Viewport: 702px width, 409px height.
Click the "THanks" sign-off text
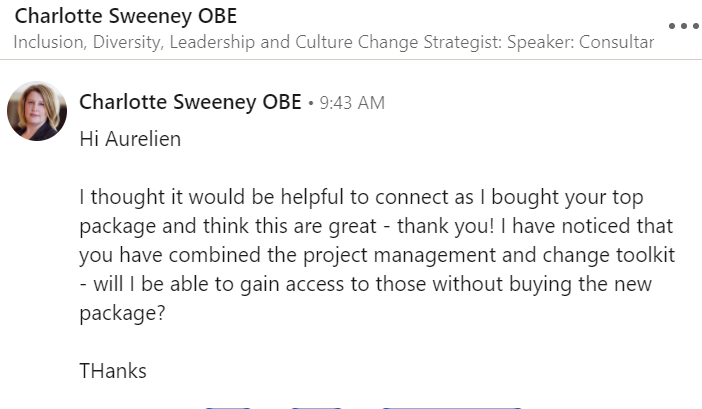(x=113, y=371)
